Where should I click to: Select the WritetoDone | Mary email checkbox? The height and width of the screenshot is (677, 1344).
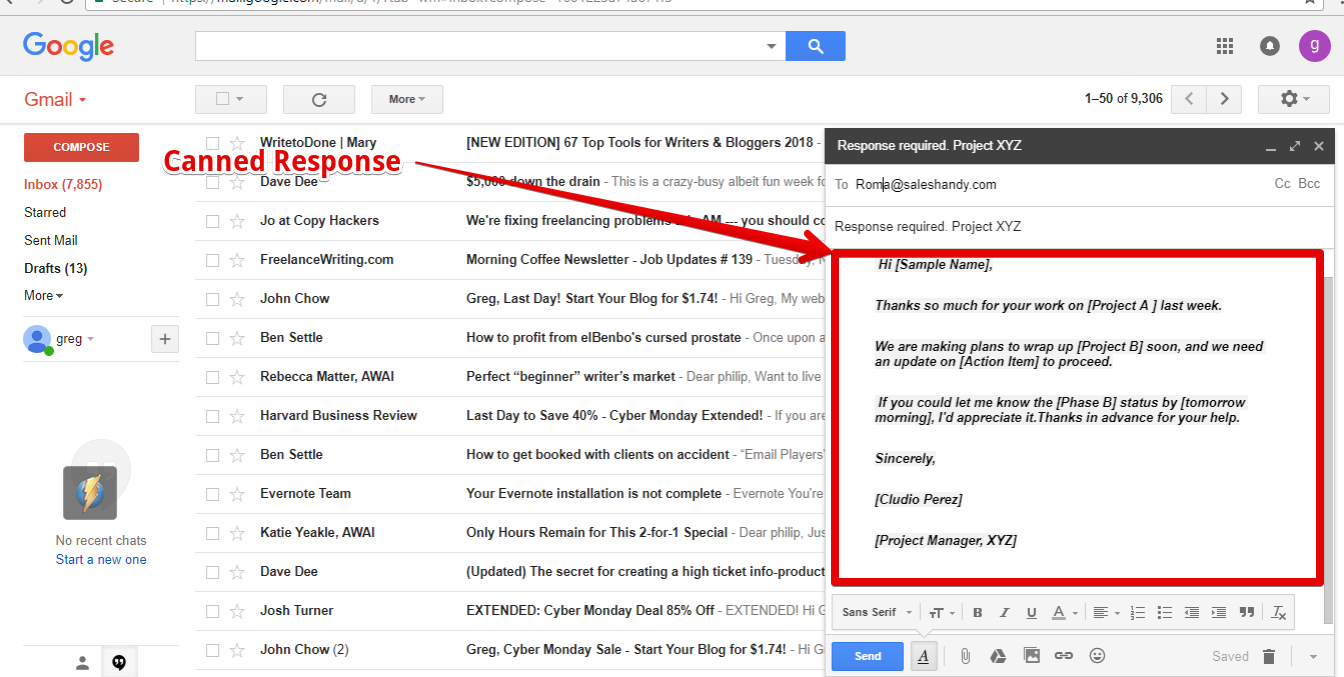212,143
